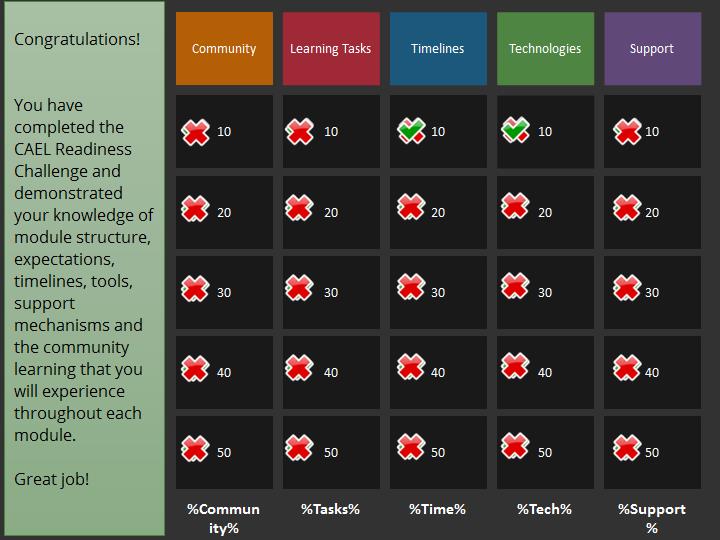
Task: Click the green checkmark on Timelines 10
Action: click(x=411, y=130)
